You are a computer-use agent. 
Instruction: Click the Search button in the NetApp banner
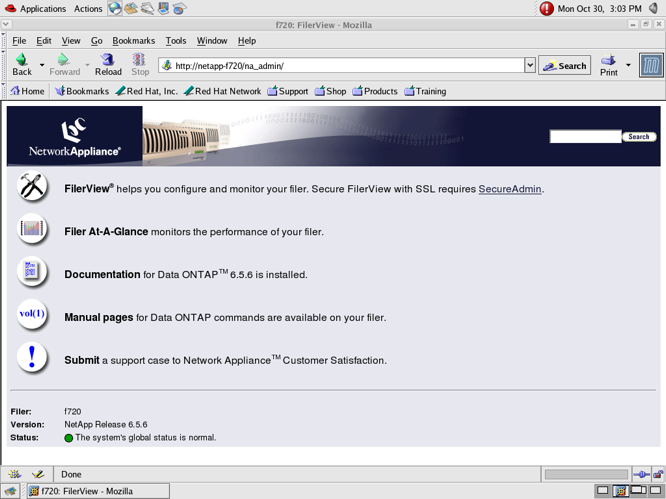coord(639,137)
